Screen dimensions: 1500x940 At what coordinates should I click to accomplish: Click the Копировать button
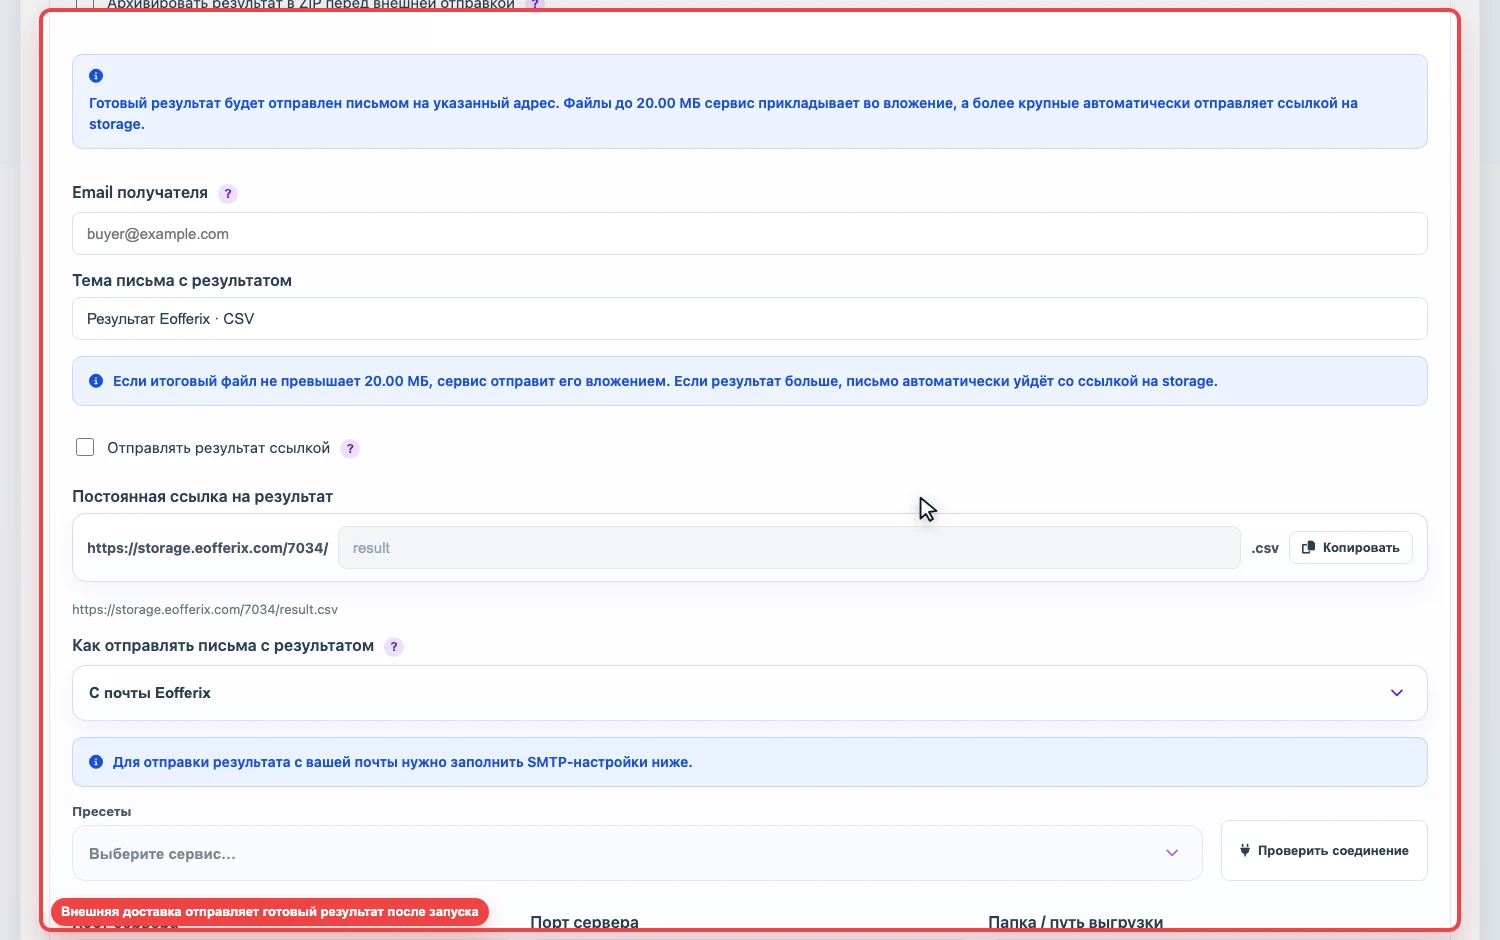tap(1350, 548)
